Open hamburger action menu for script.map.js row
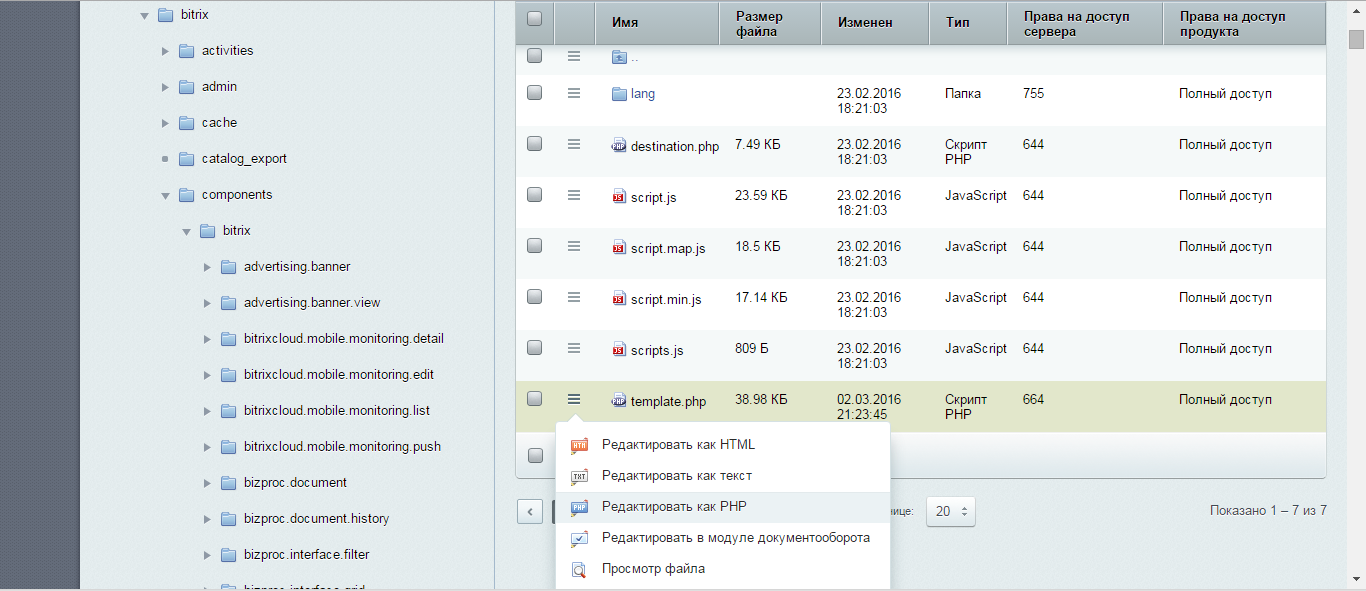Viewport: 1366px width, 591px height. coord(574,246)
